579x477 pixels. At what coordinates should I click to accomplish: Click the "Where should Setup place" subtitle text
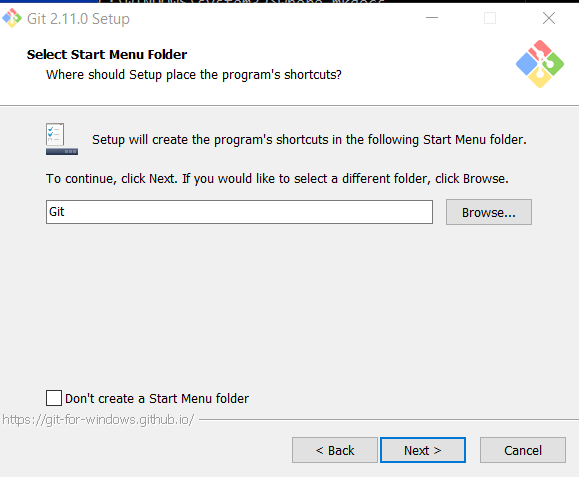tap(193, 75)
